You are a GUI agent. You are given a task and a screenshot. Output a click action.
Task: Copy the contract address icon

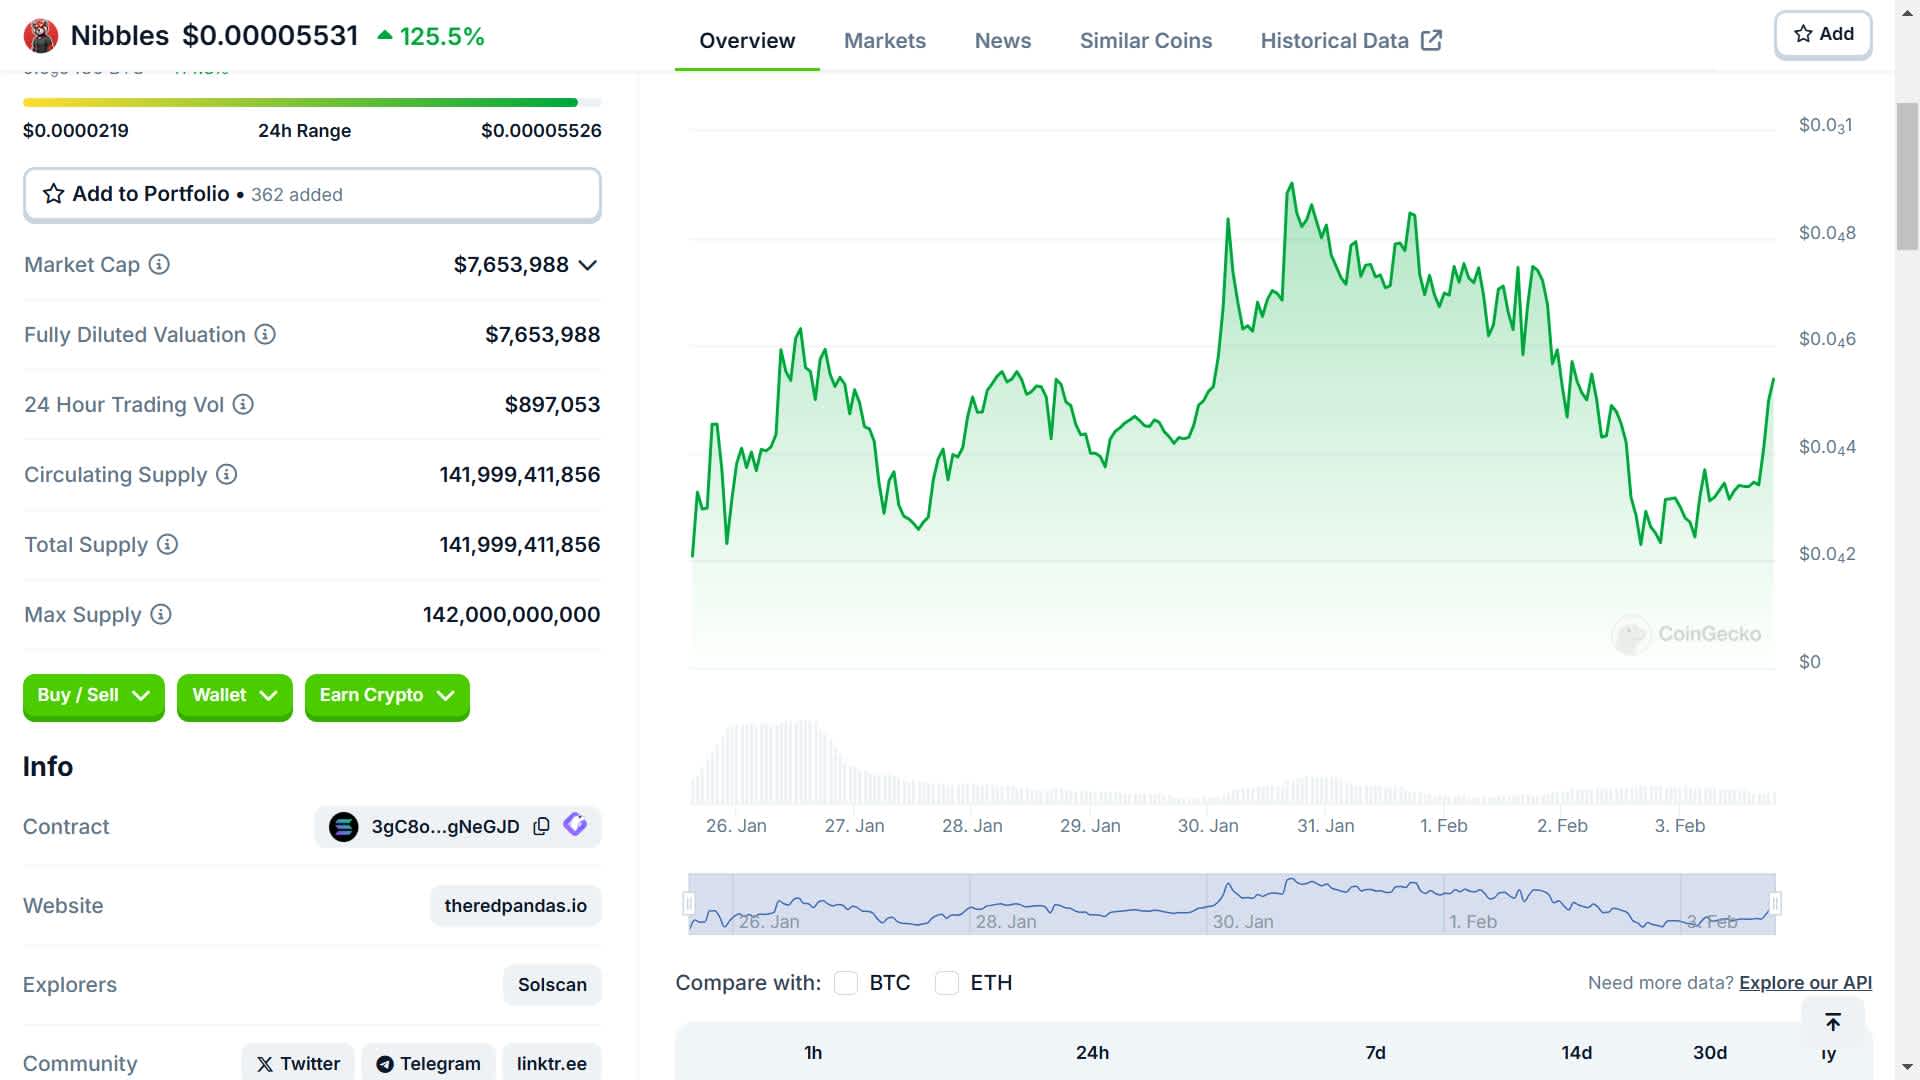(541, 826)
